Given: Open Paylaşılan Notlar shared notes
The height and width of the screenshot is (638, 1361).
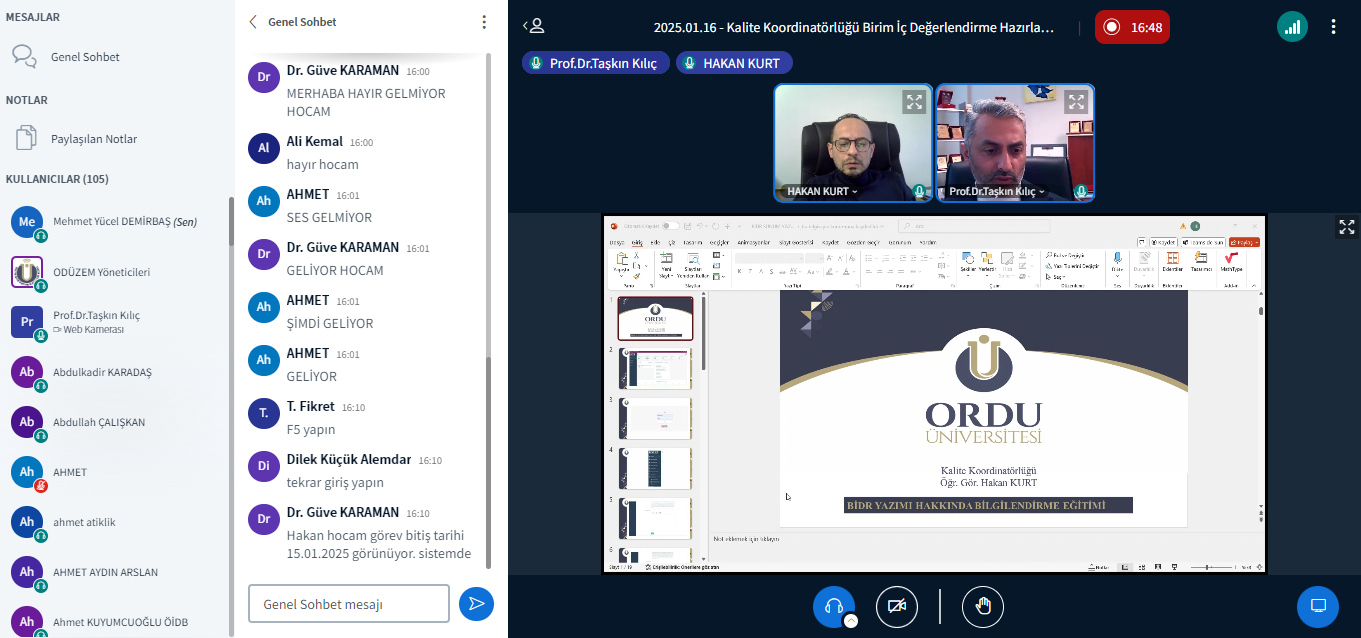Looking at the screenshot, I should [x=116, y=139].
